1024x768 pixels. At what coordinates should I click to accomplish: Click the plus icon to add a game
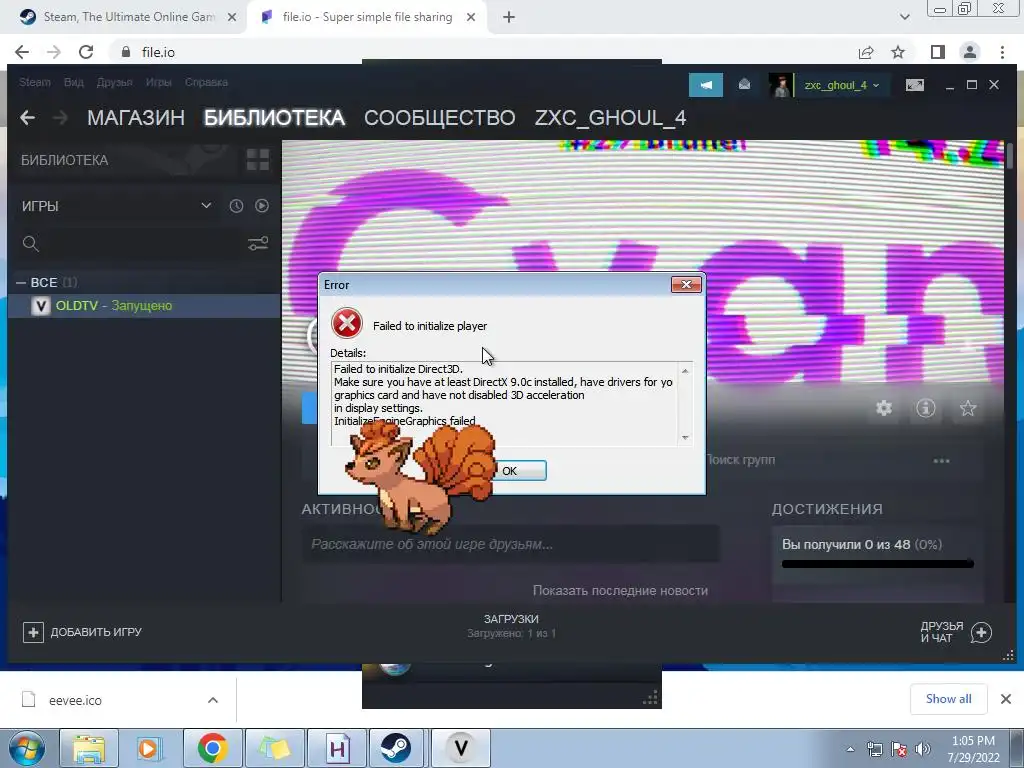(x=33, y=632)
